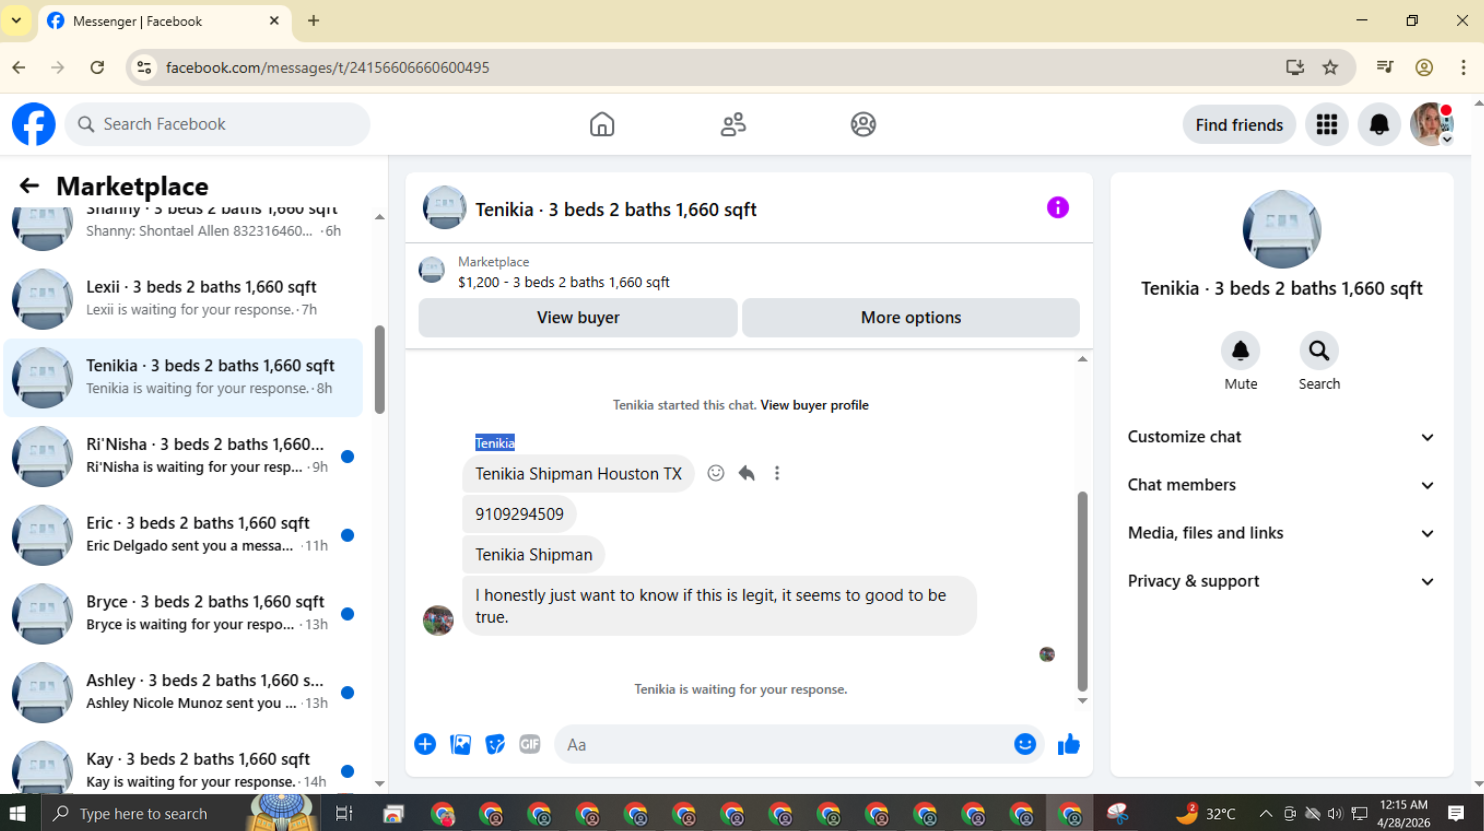Click the chat list scrollbar thumb
Image resolution: width=1484 pixels, height=831 pixels.
[380, 369]
